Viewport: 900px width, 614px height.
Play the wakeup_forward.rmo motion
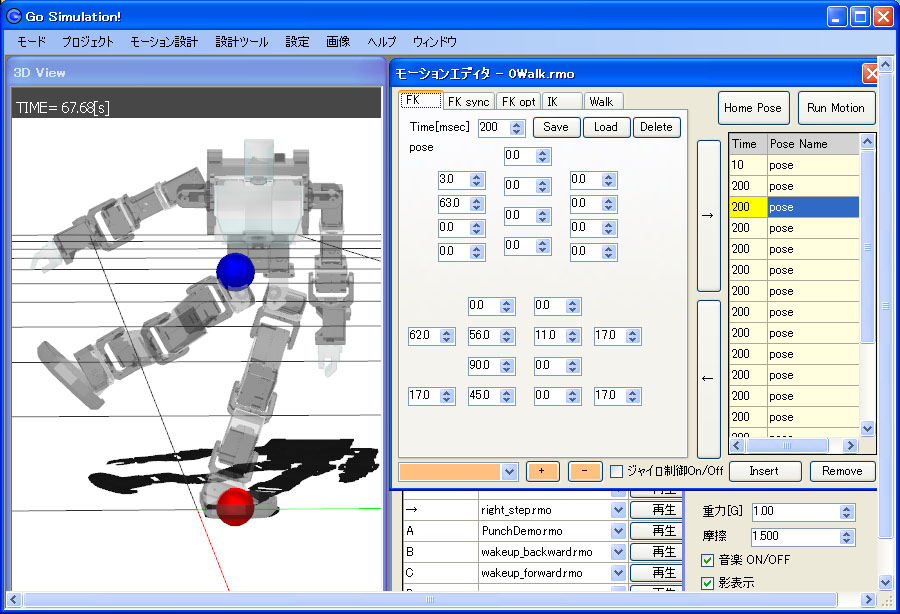click(656, 573)
